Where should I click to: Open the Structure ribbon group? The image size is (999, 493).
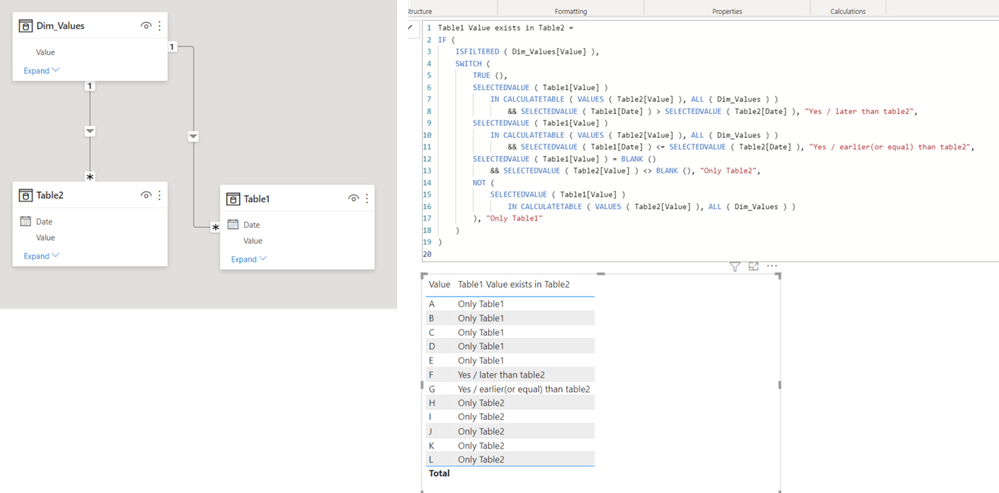pyautogui.click(x=418, y=11)
